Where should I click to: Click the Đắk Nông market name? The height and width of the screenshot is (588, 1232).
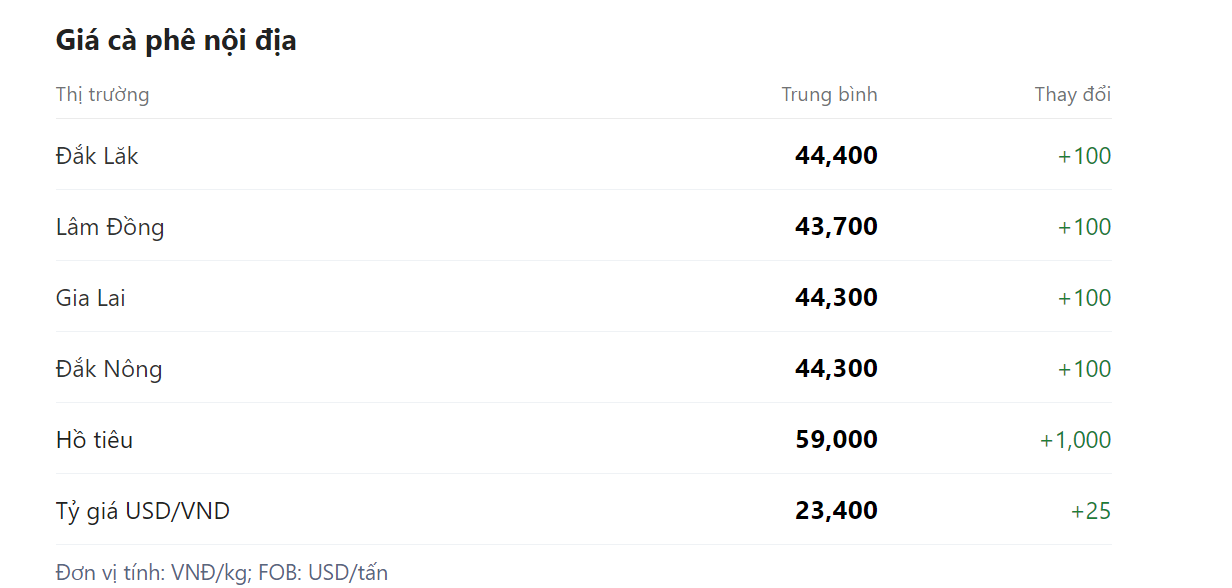tap(109, 369)
